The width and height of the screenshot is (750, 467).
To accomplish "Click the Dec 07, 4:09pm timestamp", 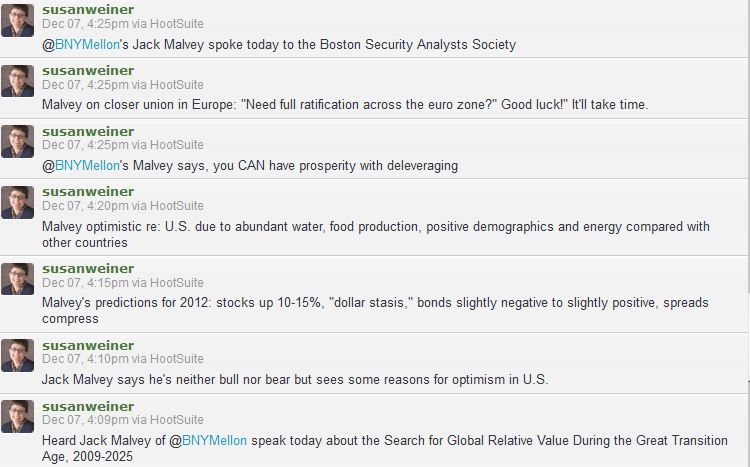I will 85,420.
